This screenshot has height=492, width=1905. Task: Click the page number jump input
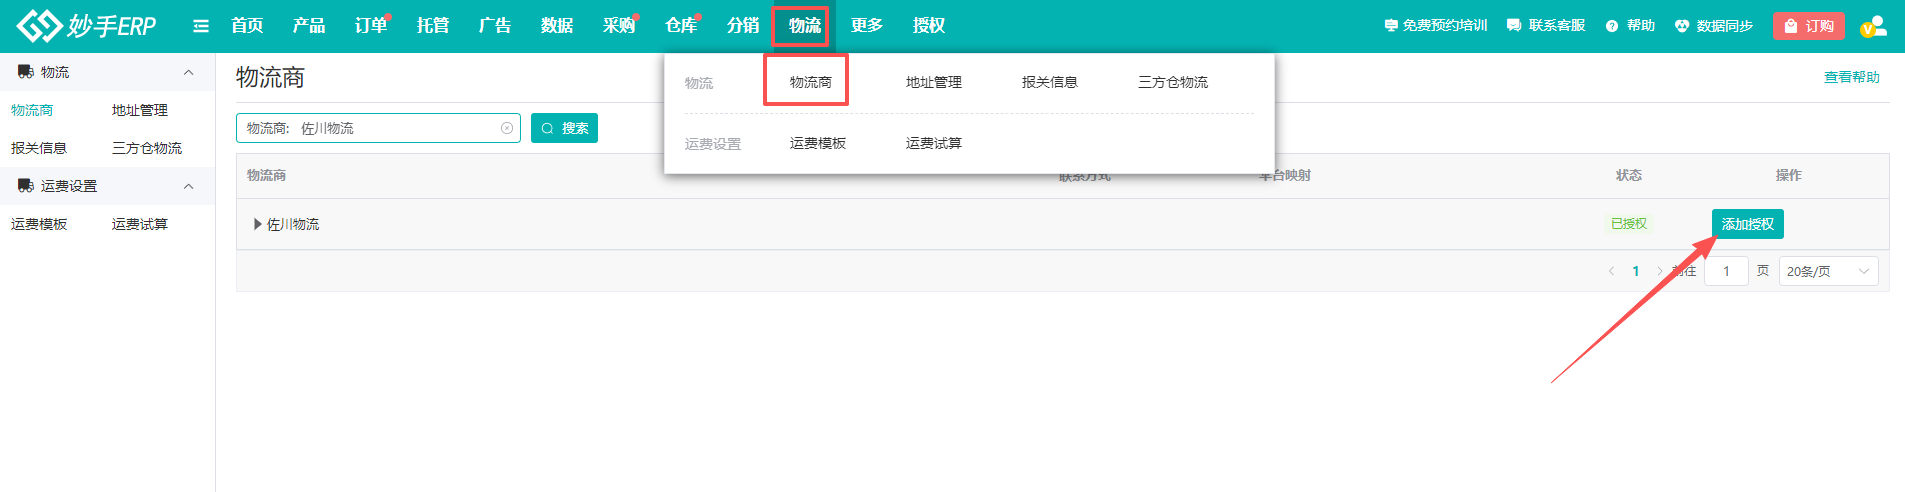pyautogui.click(x=1726, y=271)
